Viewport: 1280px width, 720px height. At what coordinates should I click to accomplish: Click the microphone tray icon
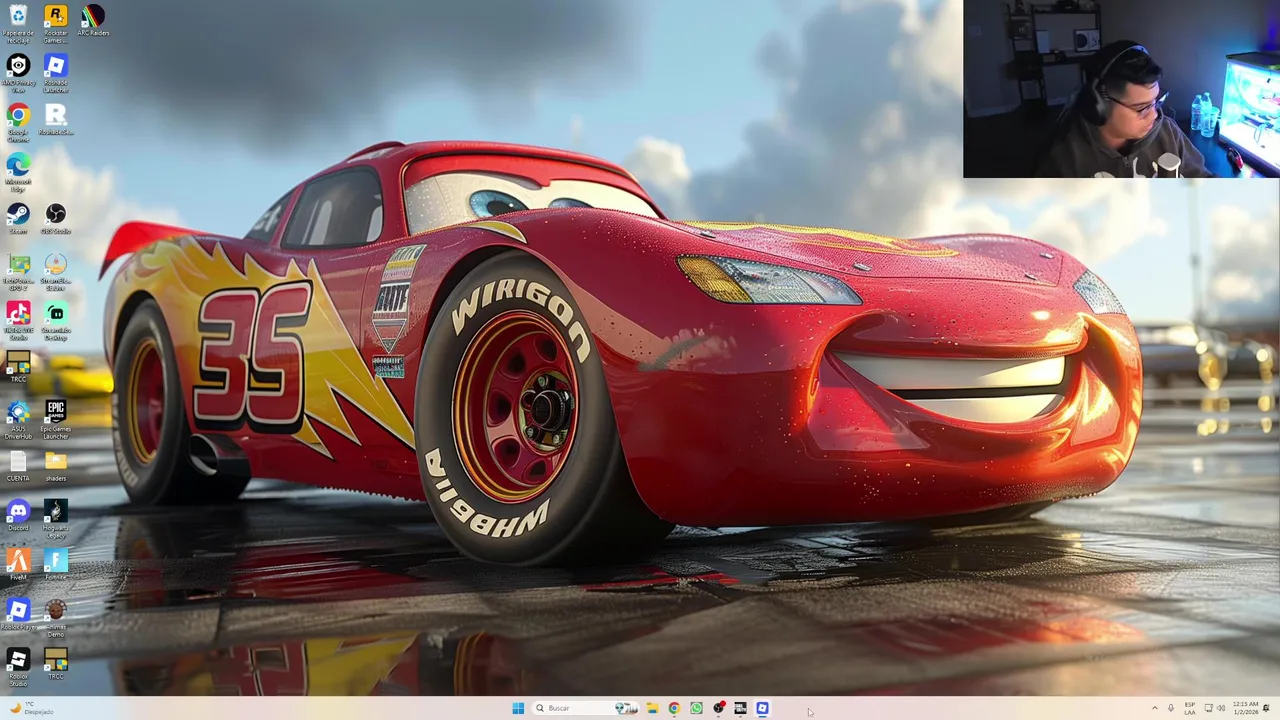click(1171, 708)
